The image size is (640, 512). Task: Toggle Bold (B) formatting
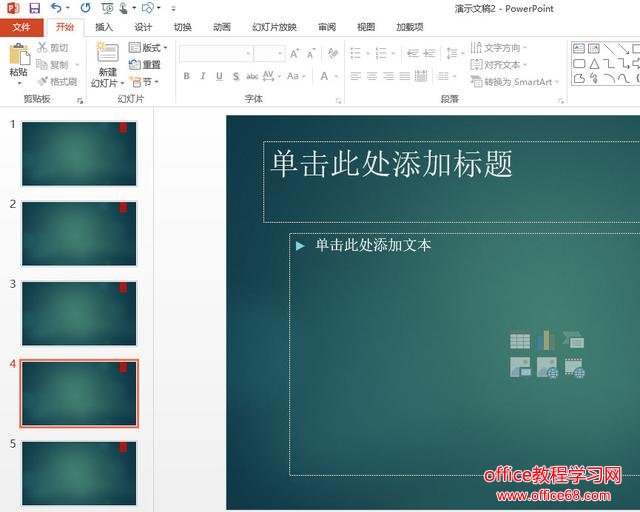pyautogui.click(x=187, y=76)
